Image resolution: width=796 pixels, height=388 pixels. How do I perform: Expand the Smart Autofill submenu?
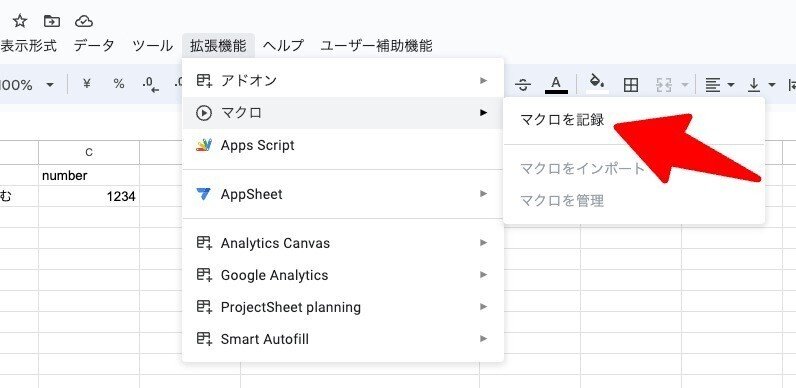343,339
